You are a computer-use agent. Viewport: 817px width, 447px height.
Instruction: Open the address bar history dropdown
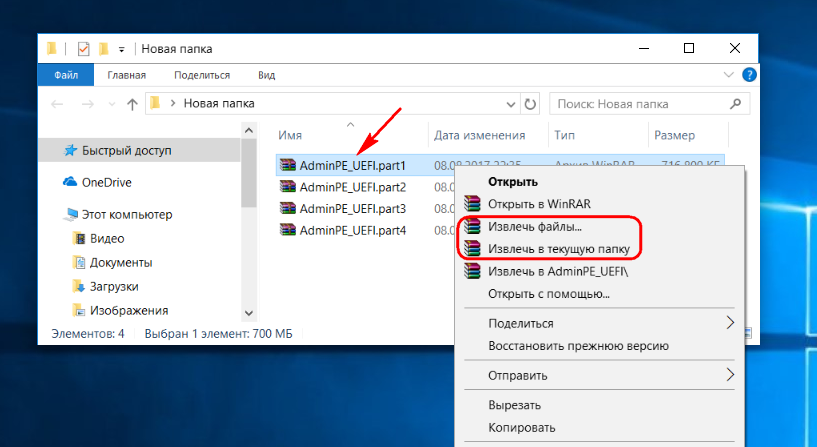click(511, 103)
